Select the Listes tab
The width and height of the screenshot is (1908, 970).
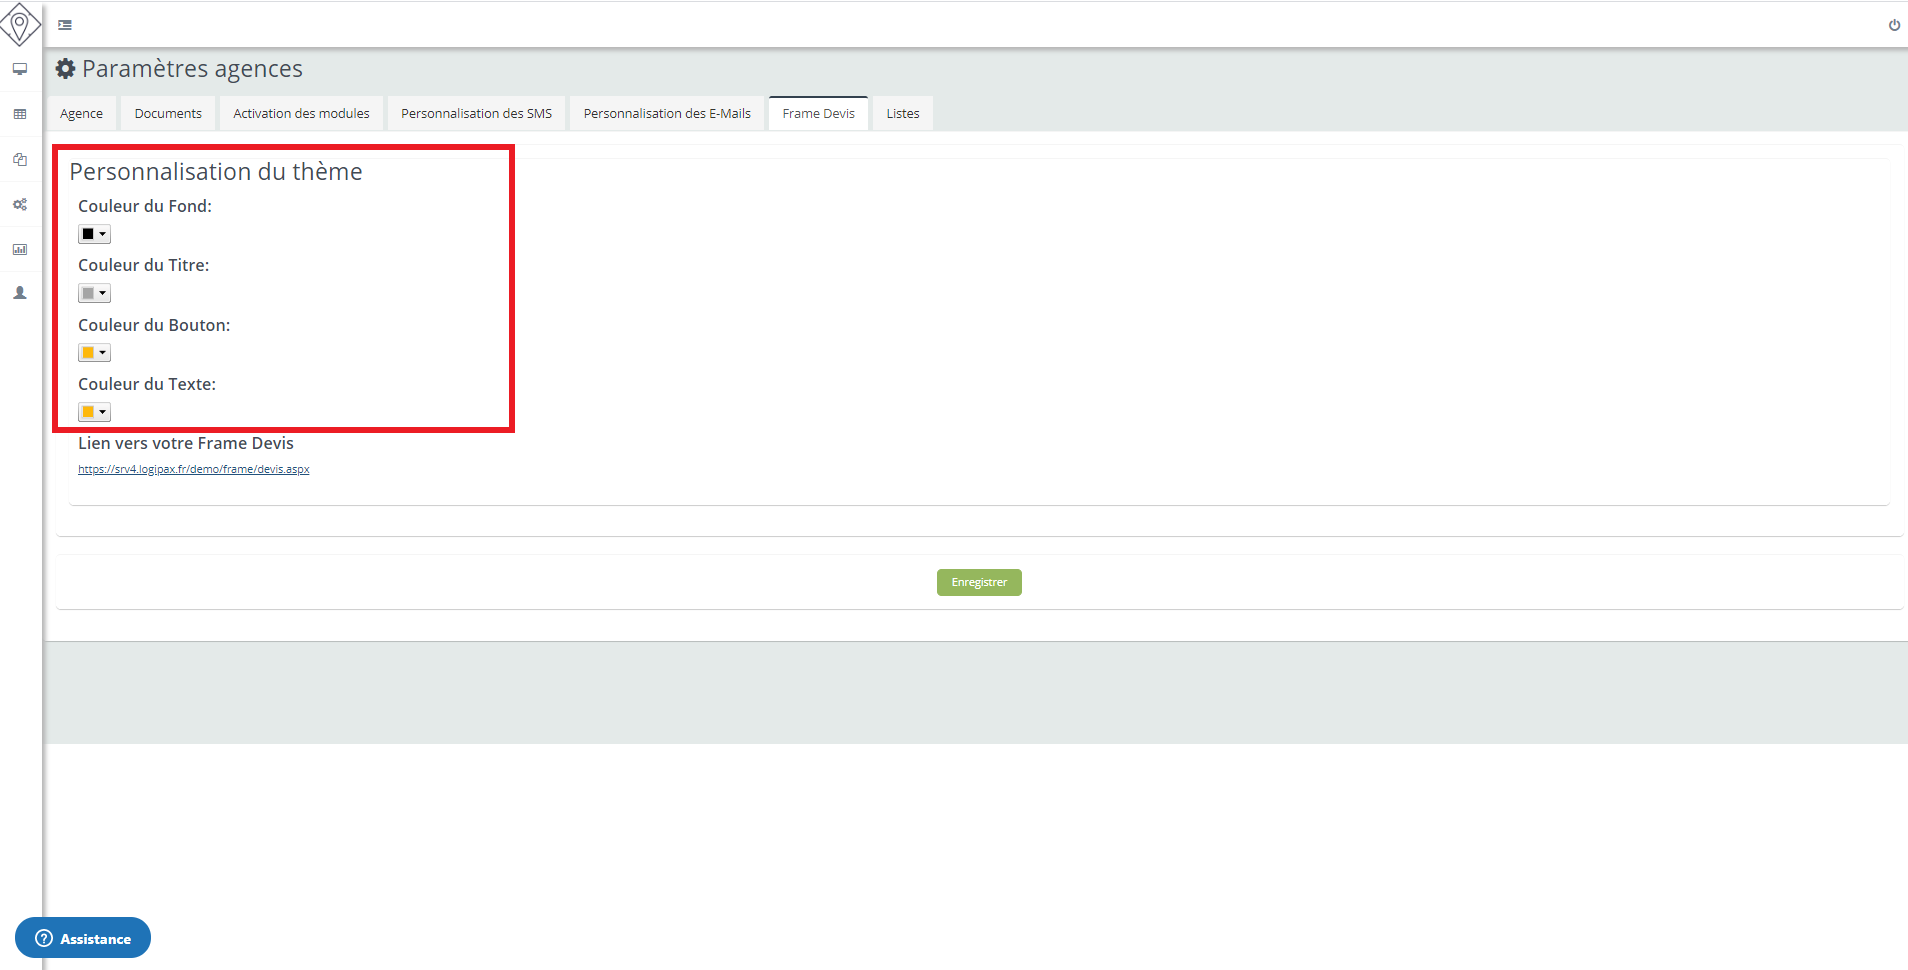tap(902, 114)
